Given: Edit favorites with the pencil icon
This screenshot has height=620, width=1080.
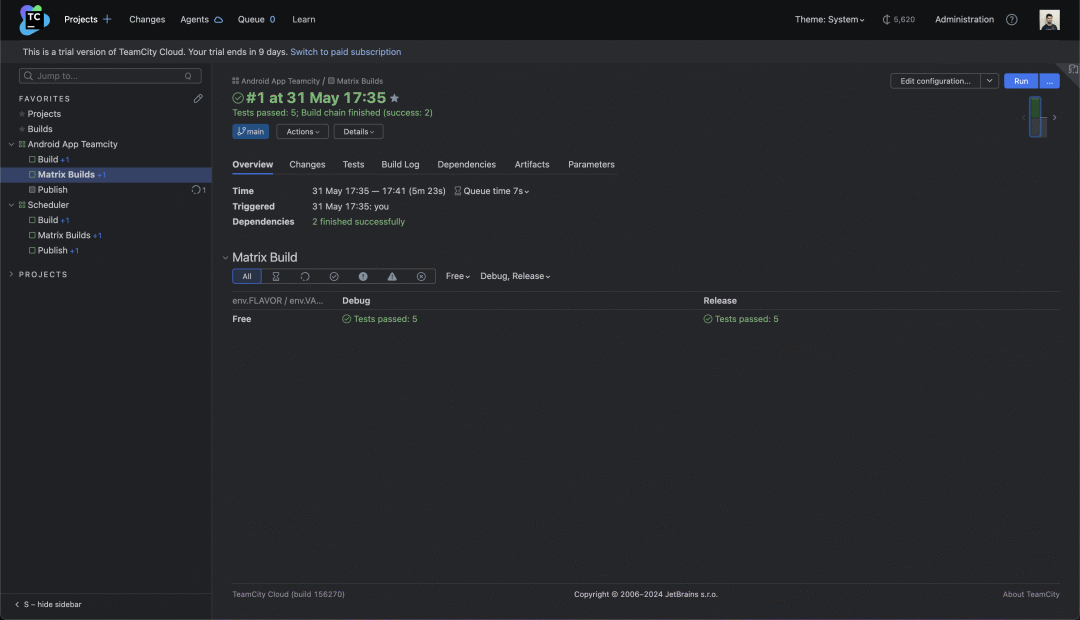Looking at the screenshot, I should coord(198,99).
